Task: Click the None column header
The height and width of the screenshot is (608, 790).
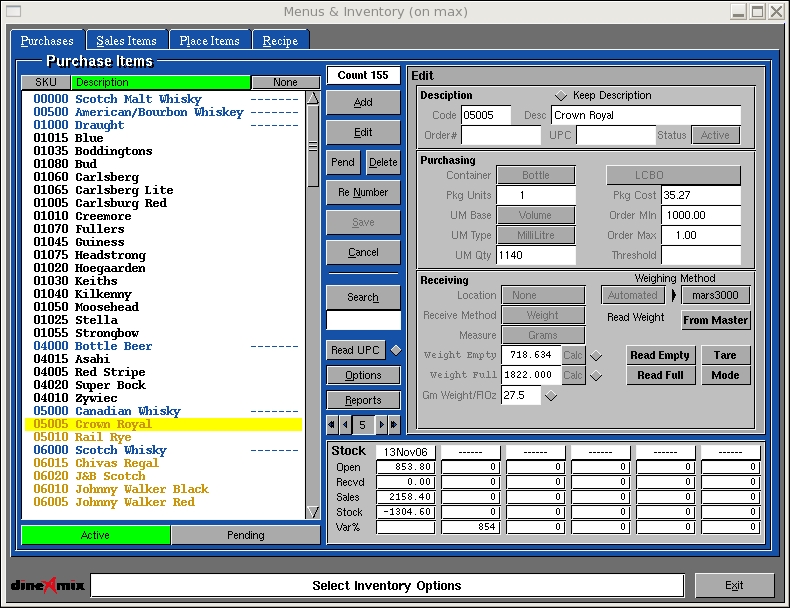Action: coord(285,82)
